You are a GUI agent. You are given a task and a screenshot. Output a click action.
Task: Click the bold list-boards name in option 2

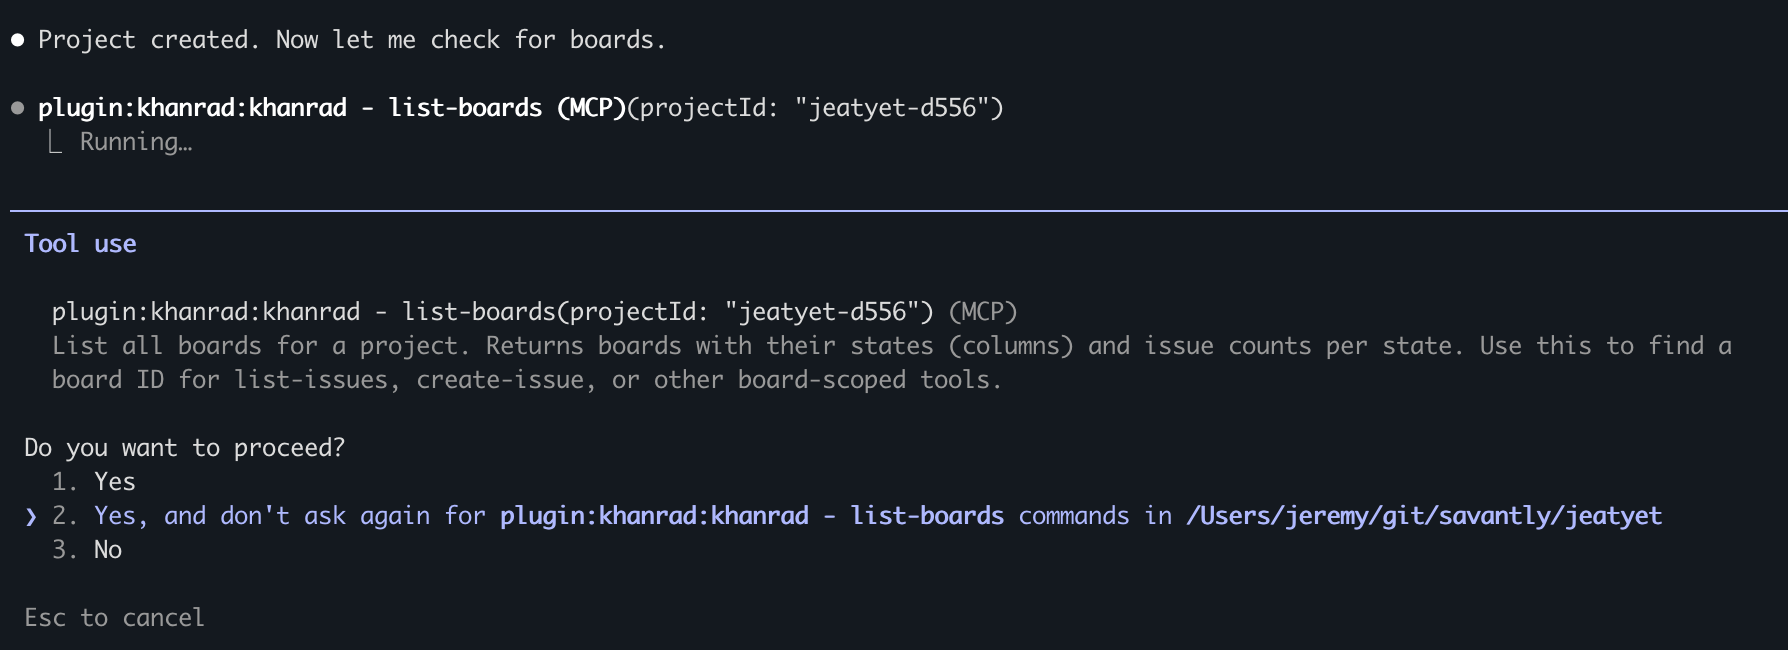pos(926,516)
